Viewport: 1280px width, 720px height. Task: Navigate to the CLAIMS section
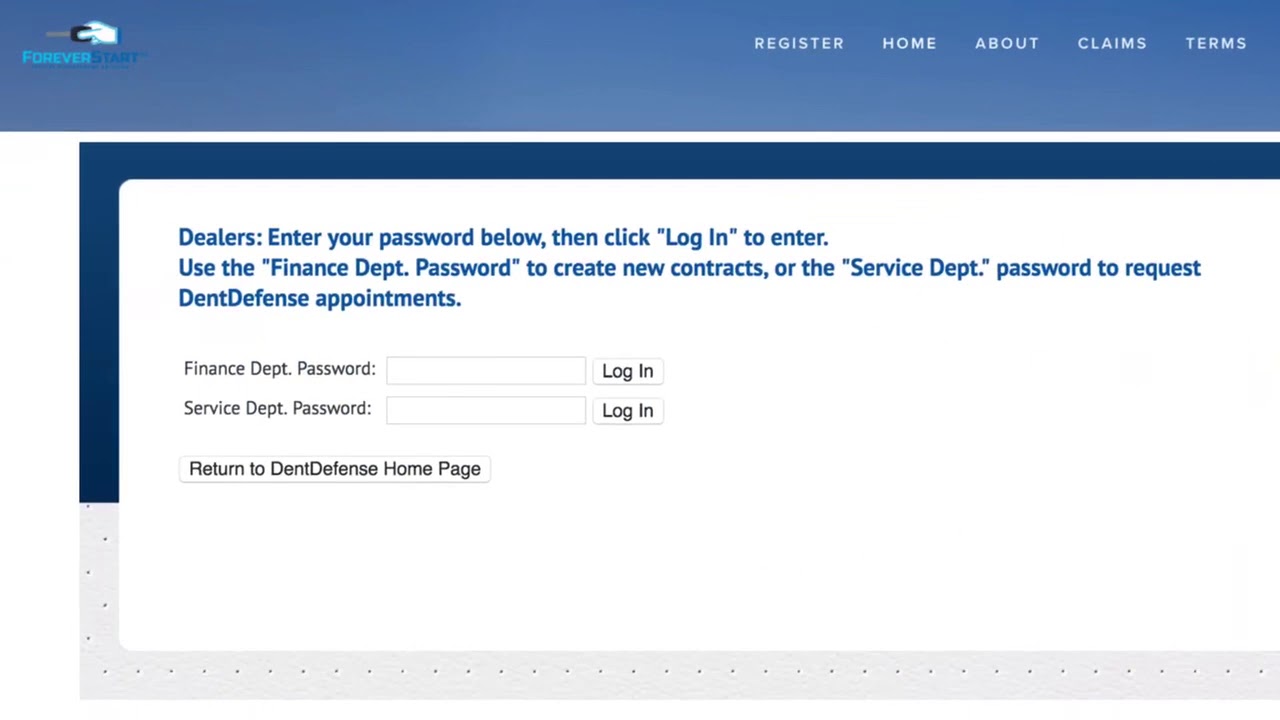pos(1112,43)
